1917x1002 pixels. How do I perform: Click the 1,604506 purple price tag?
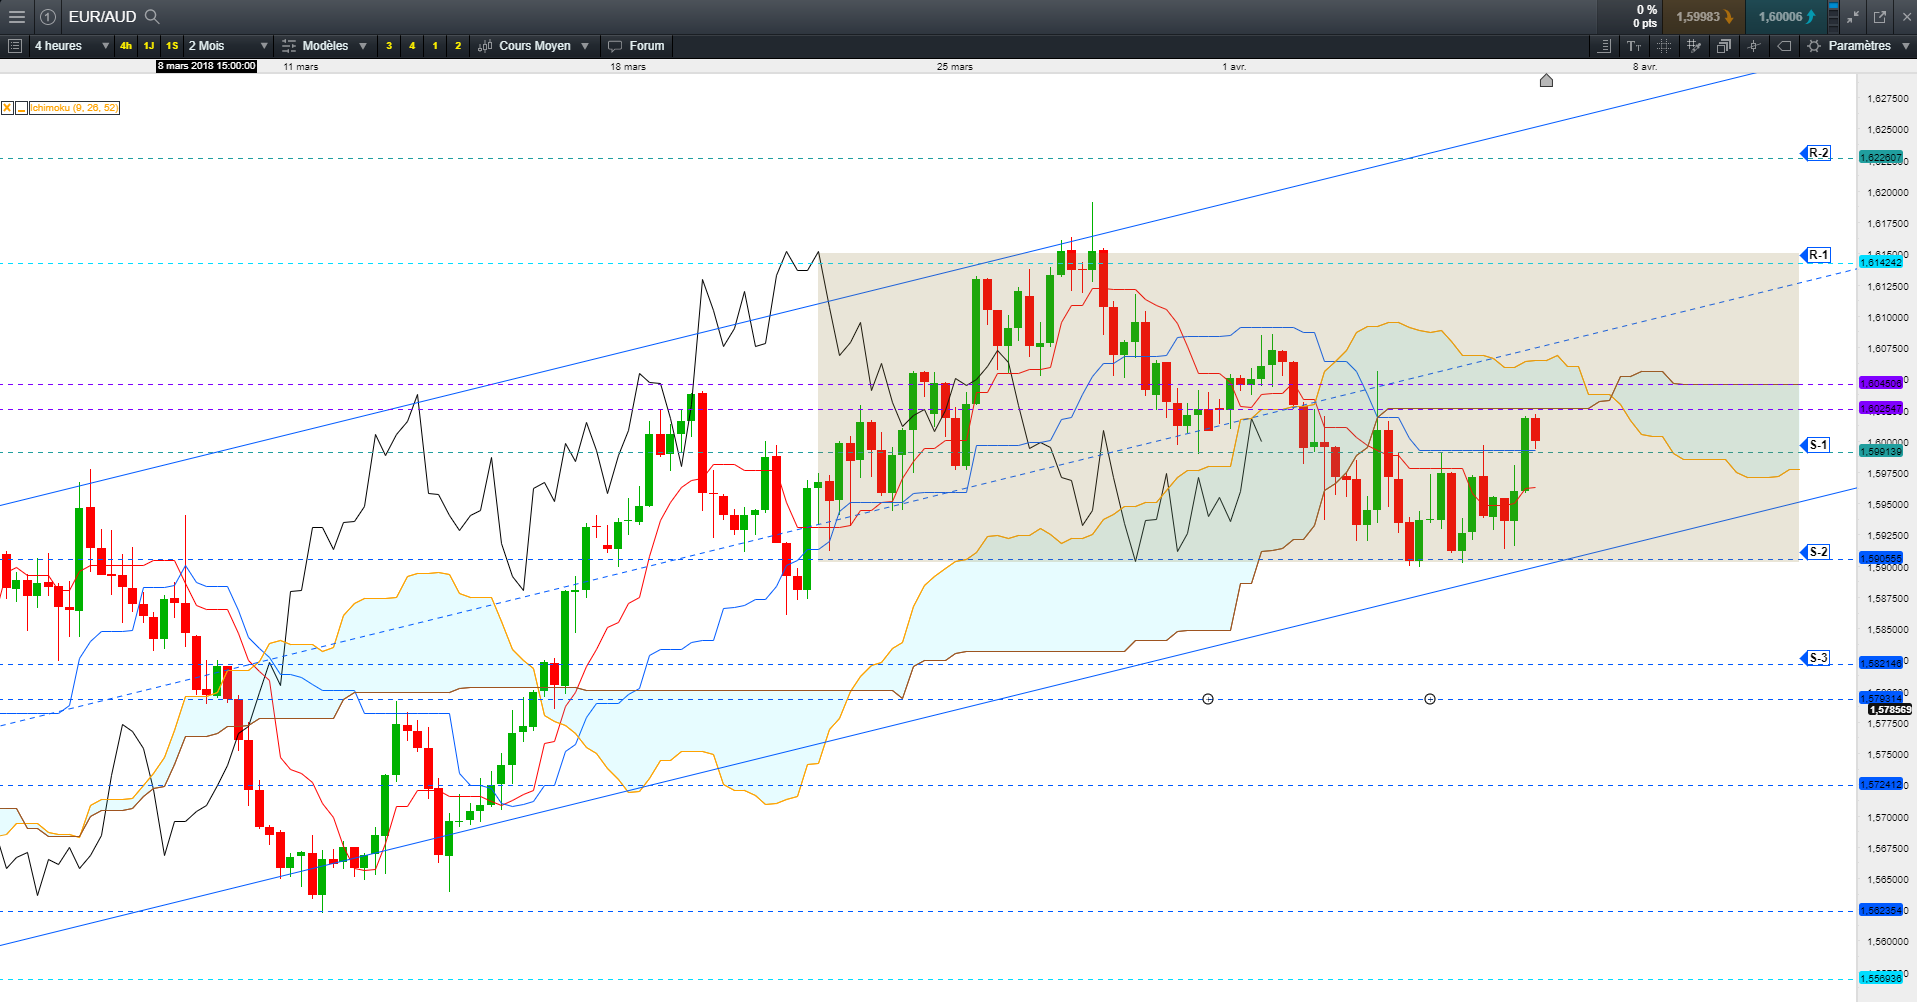point(1881,383)
